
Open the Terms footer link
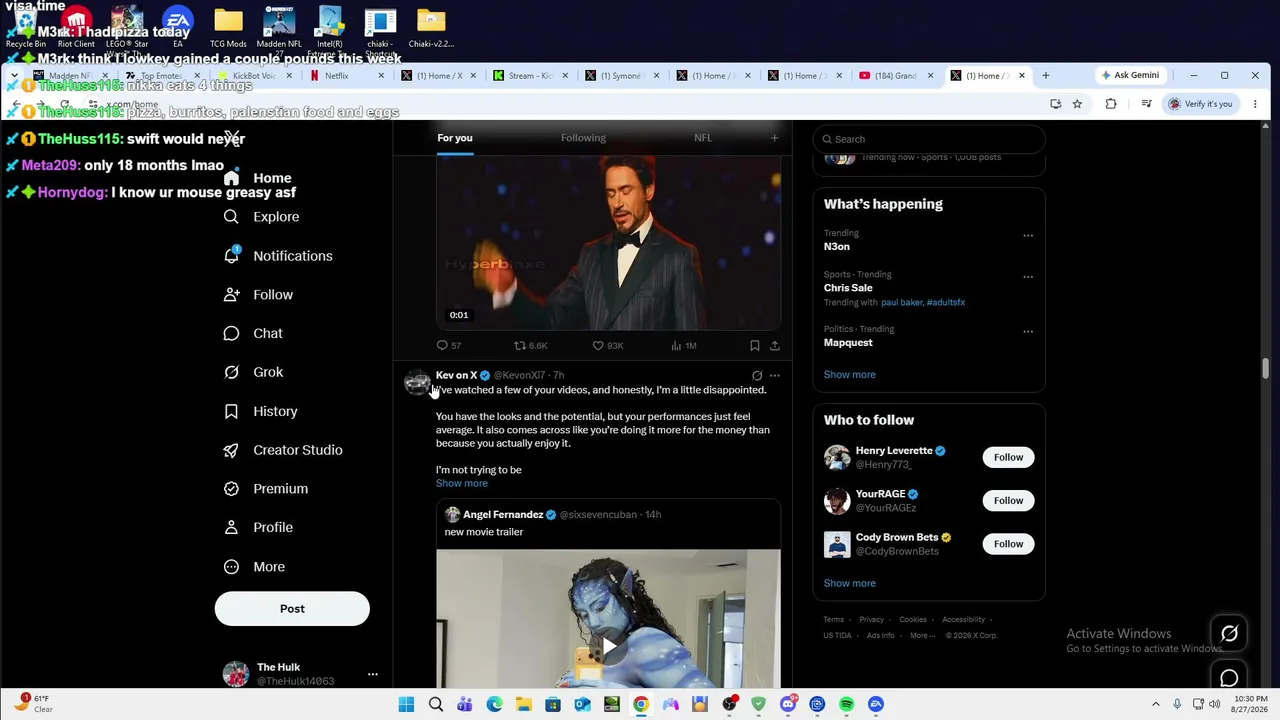[x=834, y=620]
